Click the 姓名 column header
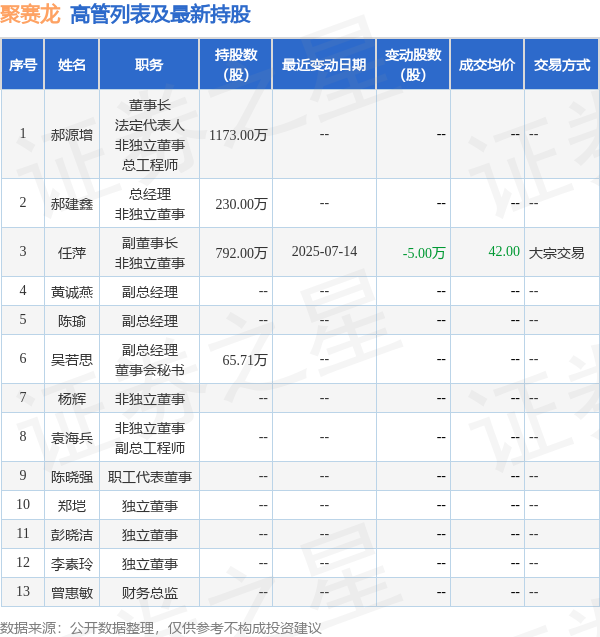The image size is (600, 637). point(71,65)
